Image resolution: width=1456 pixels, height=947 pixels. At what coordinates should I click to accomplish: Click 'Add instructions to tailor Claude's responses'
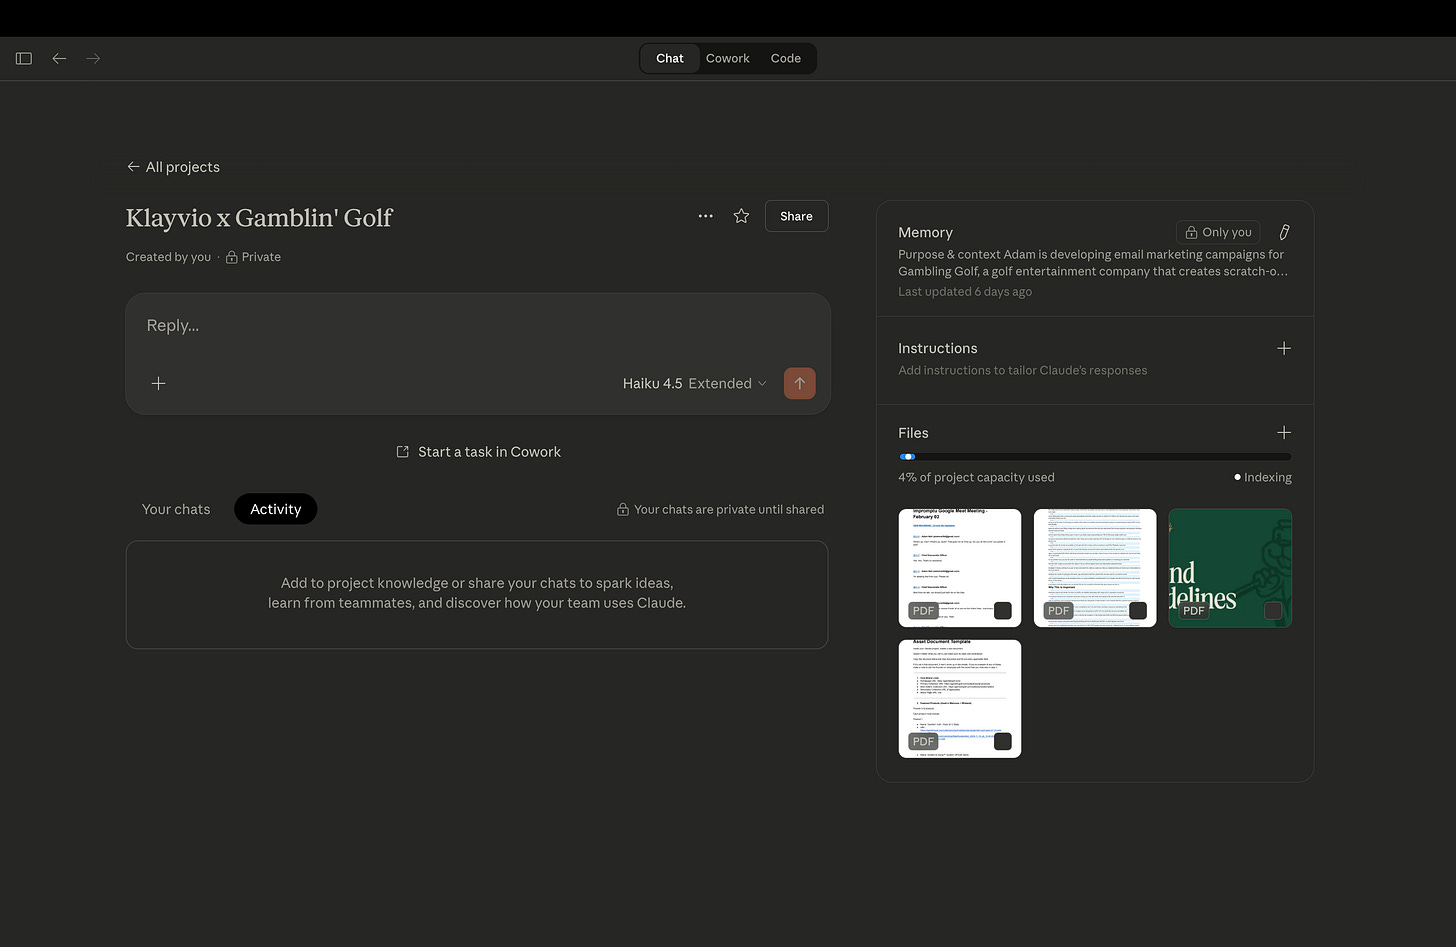point(1022,370)
